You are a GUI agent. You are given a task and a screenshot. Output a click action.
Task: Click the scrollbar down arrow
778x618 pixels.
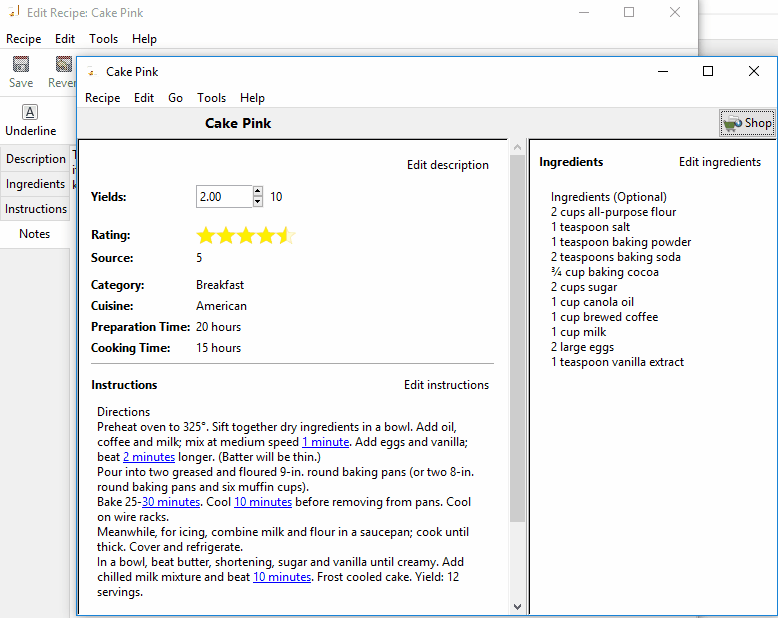[x=517, y=607]
